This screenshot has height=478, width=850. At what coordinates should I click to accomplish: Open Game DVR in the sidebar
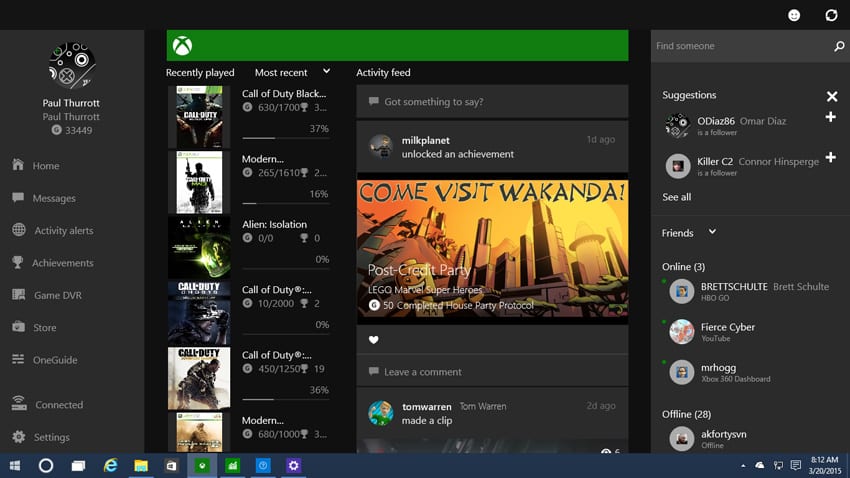click(47, 295)
